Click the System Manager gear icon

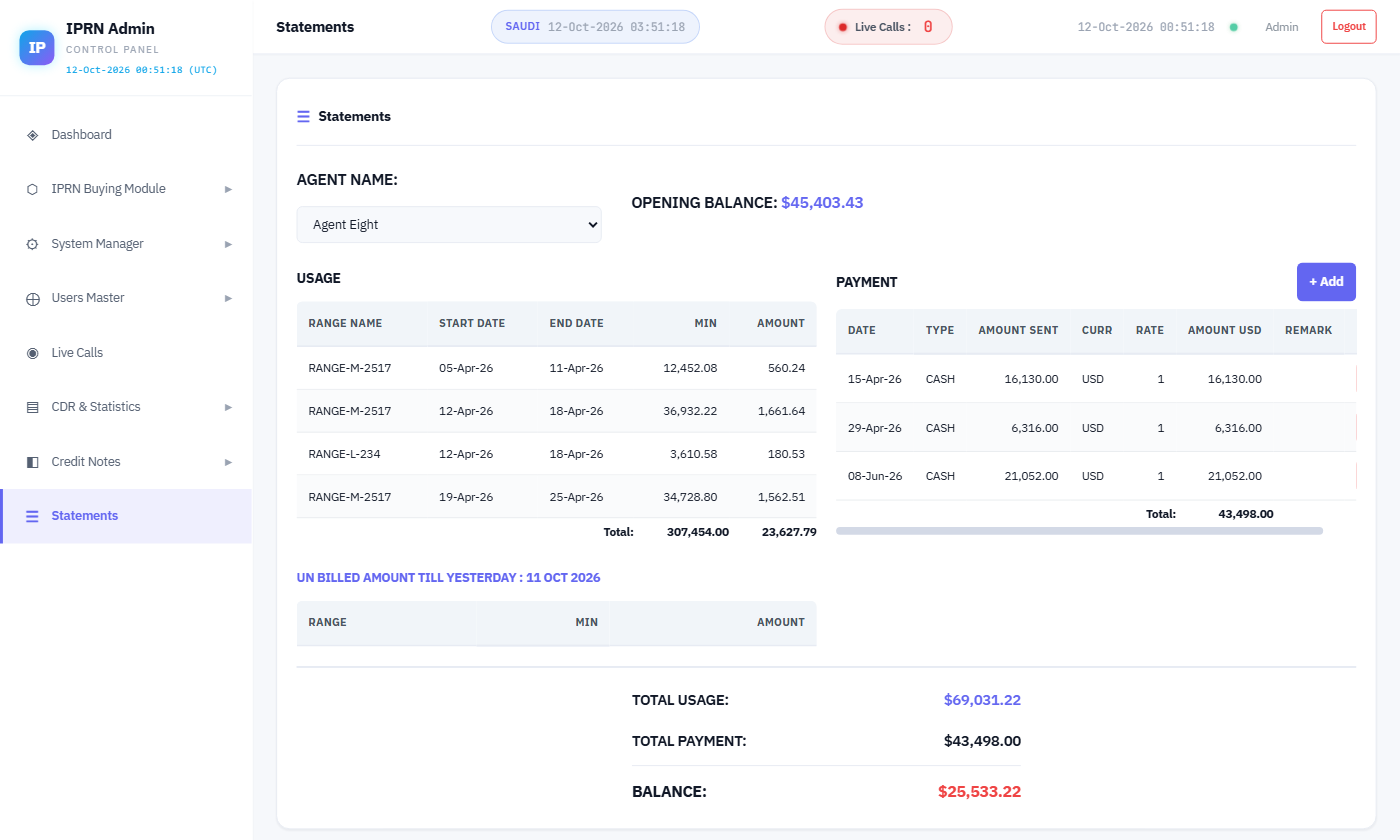coord(32,244)
